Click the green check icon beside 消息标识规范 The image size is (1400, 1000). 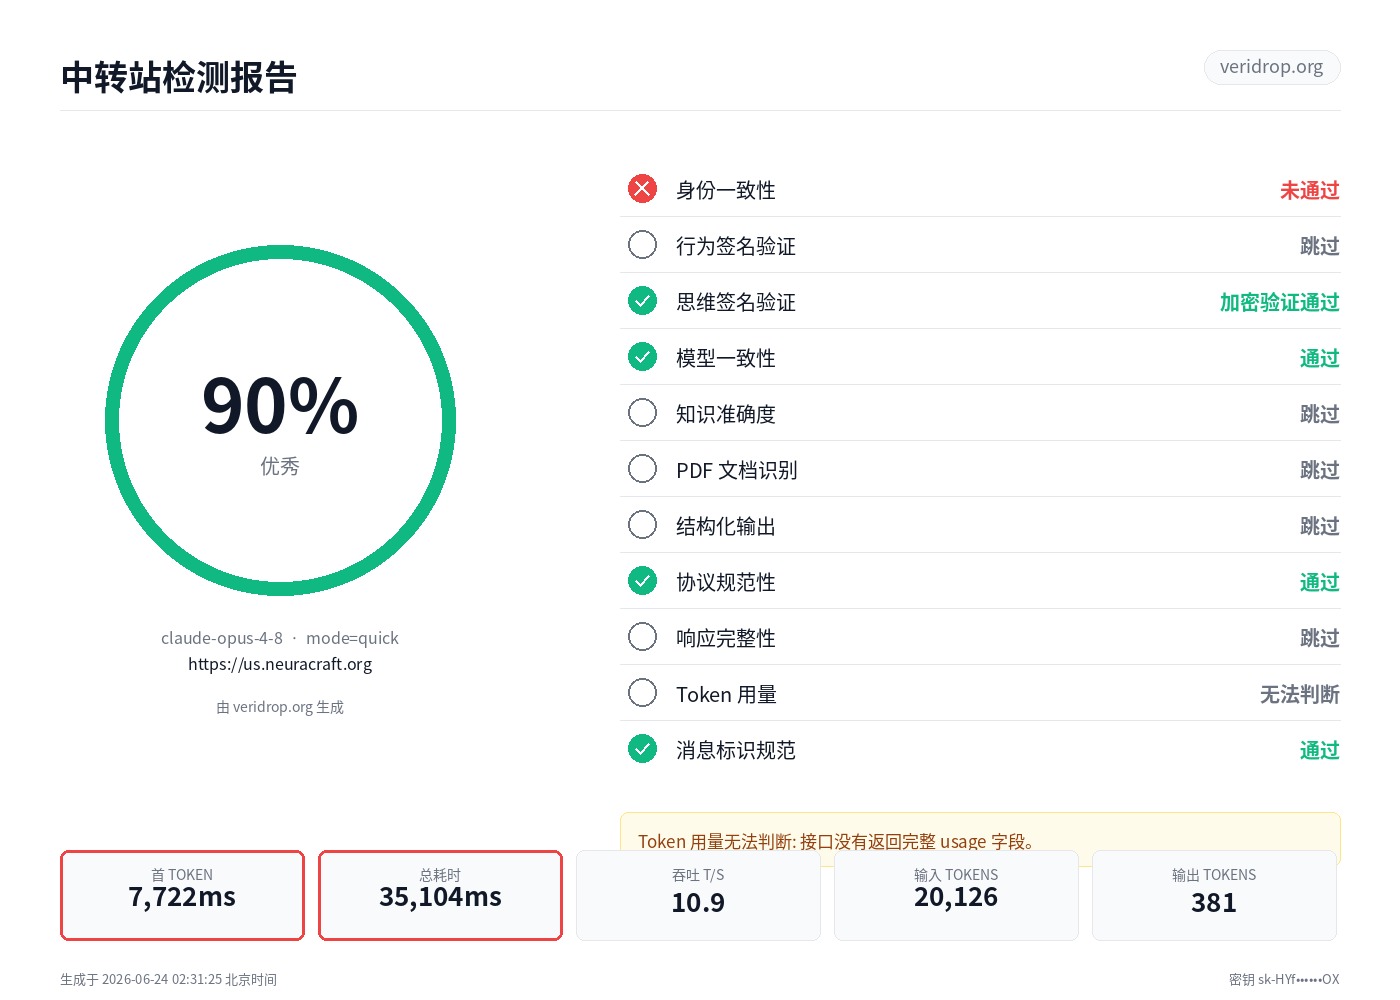(642, 749)
